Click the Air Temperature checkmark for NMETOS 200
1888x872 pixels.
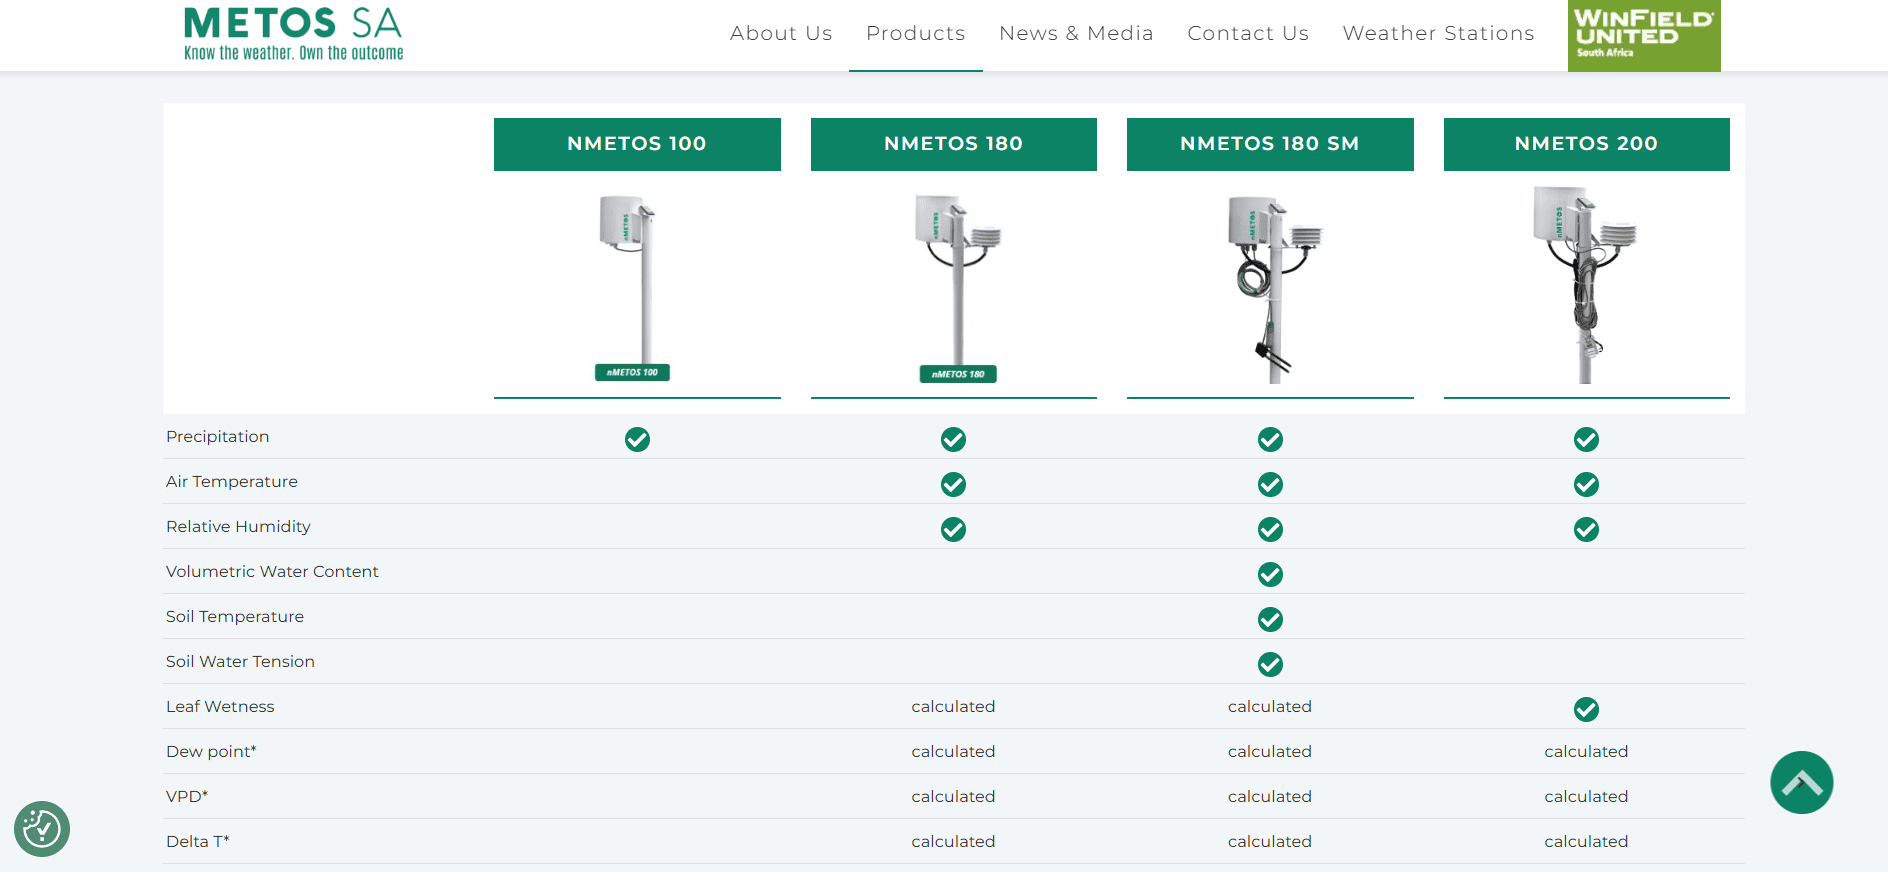(x=1586, y=484)
